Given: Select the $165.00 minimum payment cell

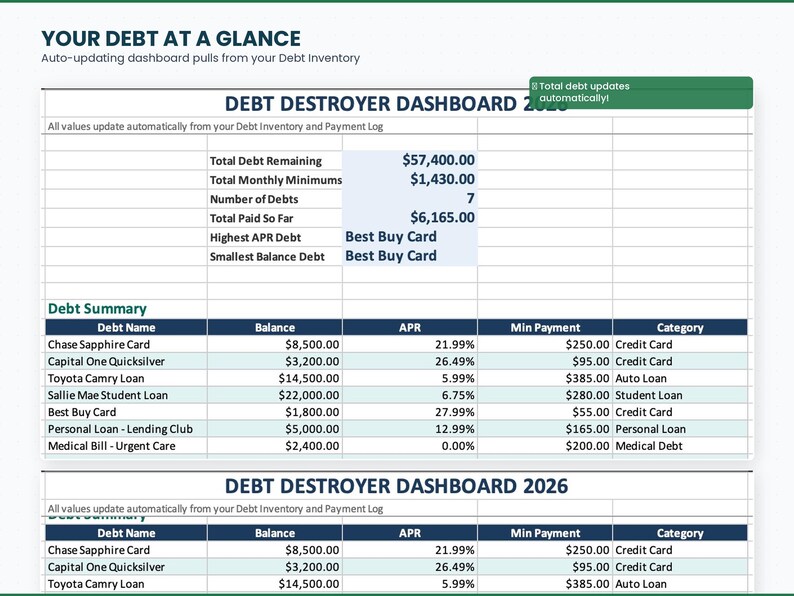Looking at the screenshot, I should 545,429.
